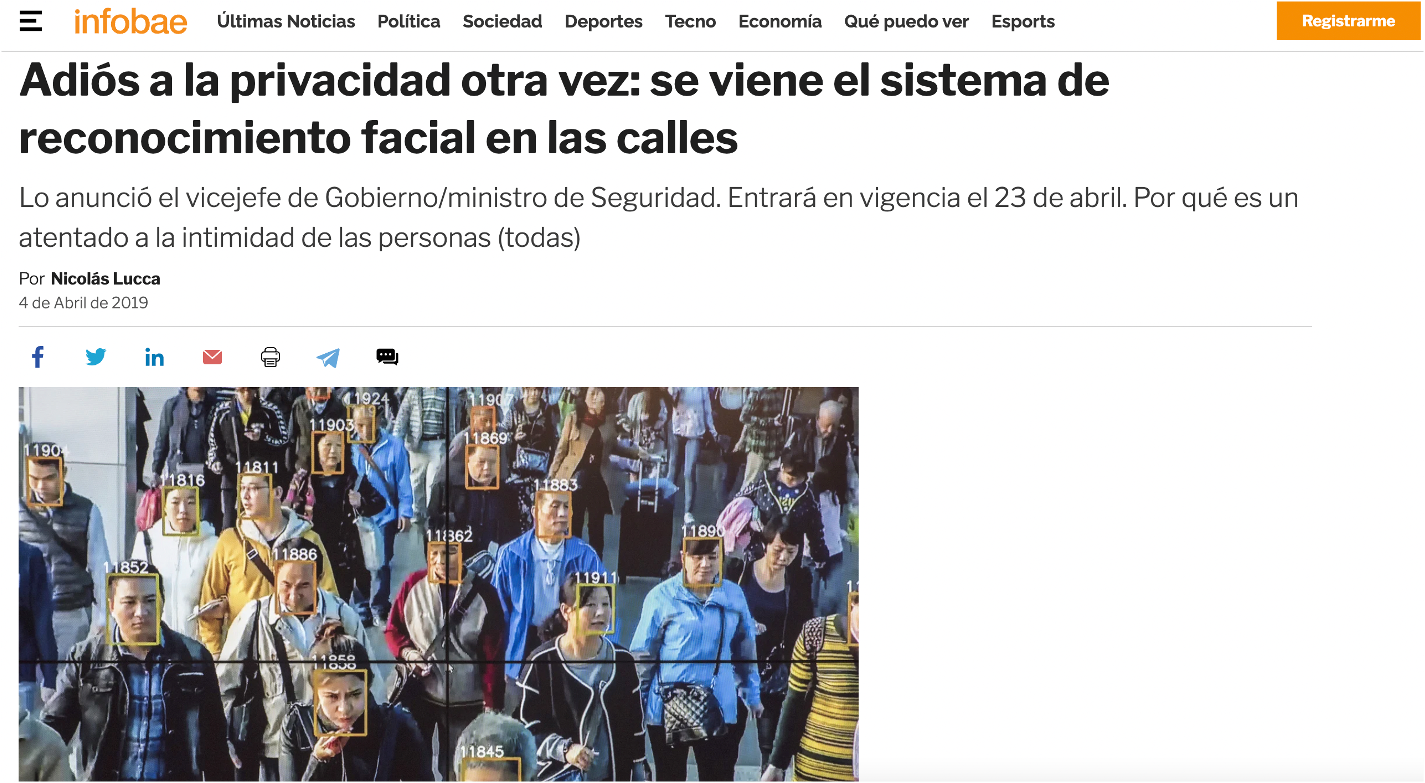
Task: Go to Últimas Noticias section
Action: coord(286,21)
